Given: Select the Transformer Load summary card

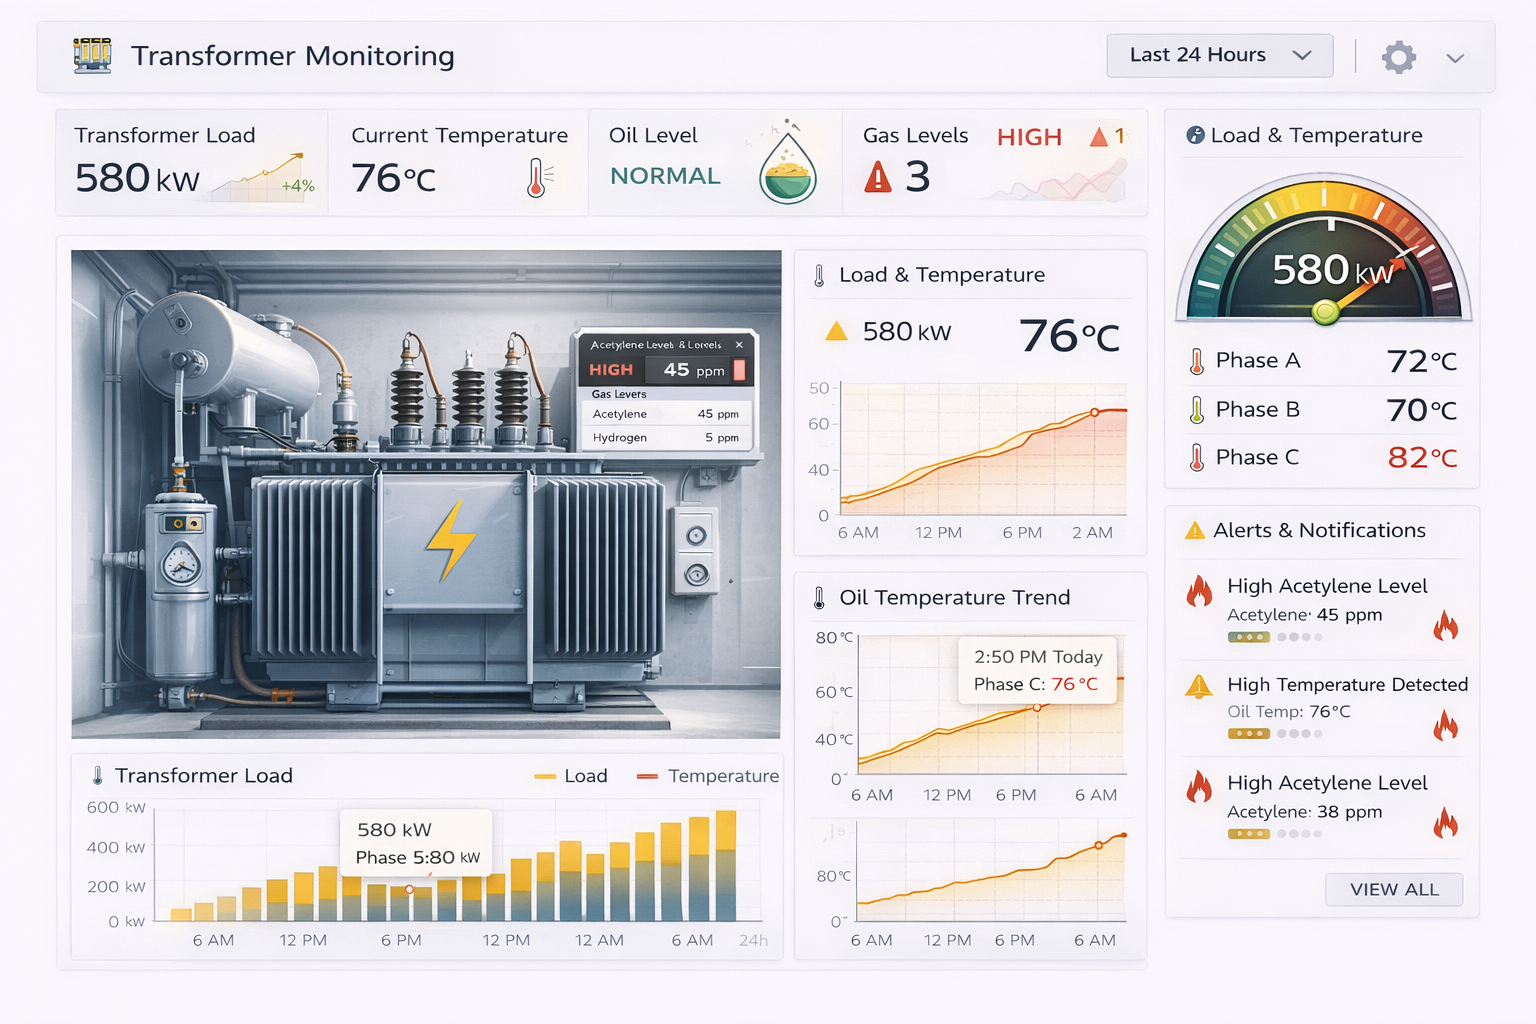Looking at the screenshot, I should point(192,162).
